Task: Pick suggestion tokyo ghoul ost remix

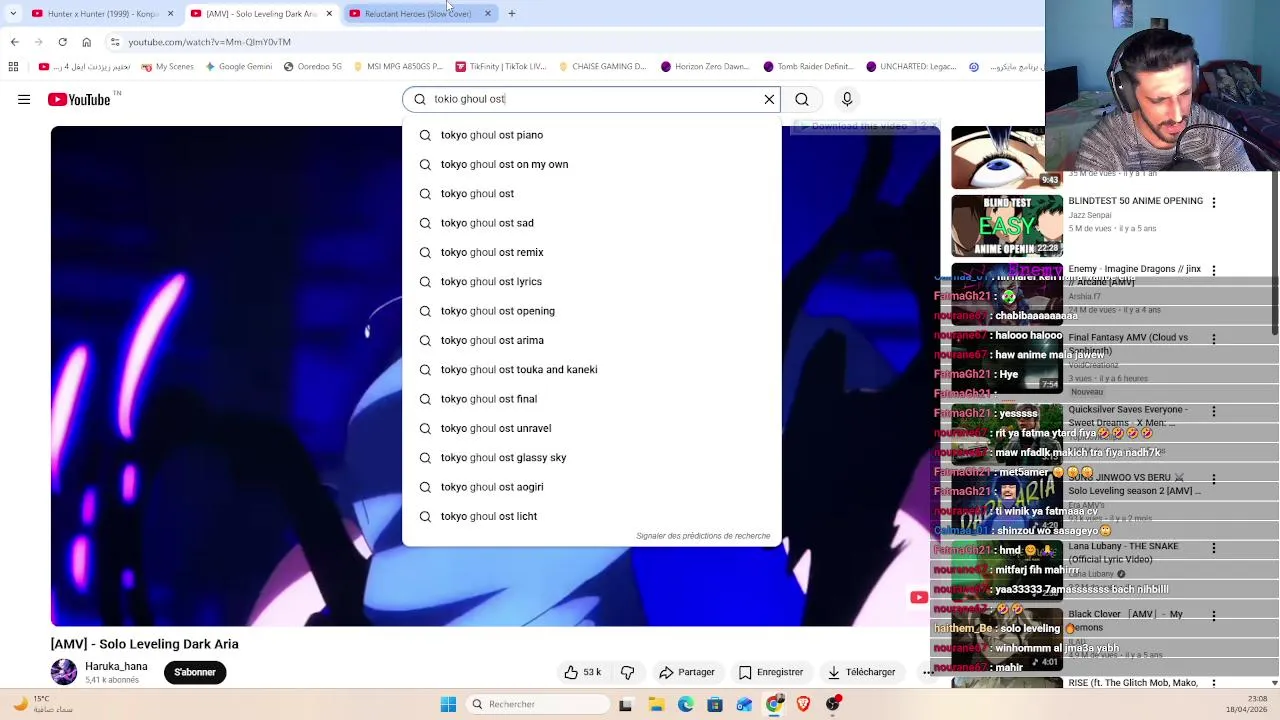Action: pos(592,252)
